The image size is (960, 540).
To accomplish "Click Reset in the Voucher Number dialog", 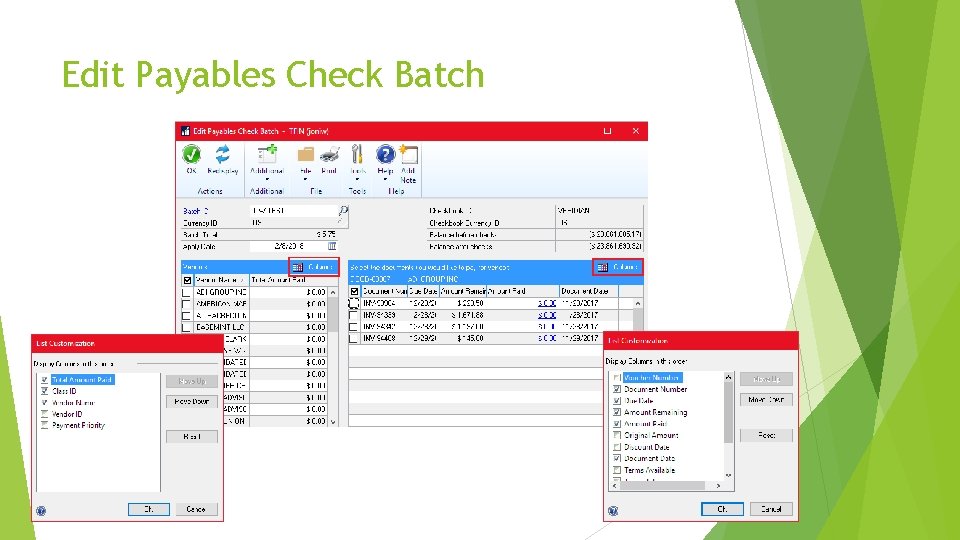I will (766, 435).
